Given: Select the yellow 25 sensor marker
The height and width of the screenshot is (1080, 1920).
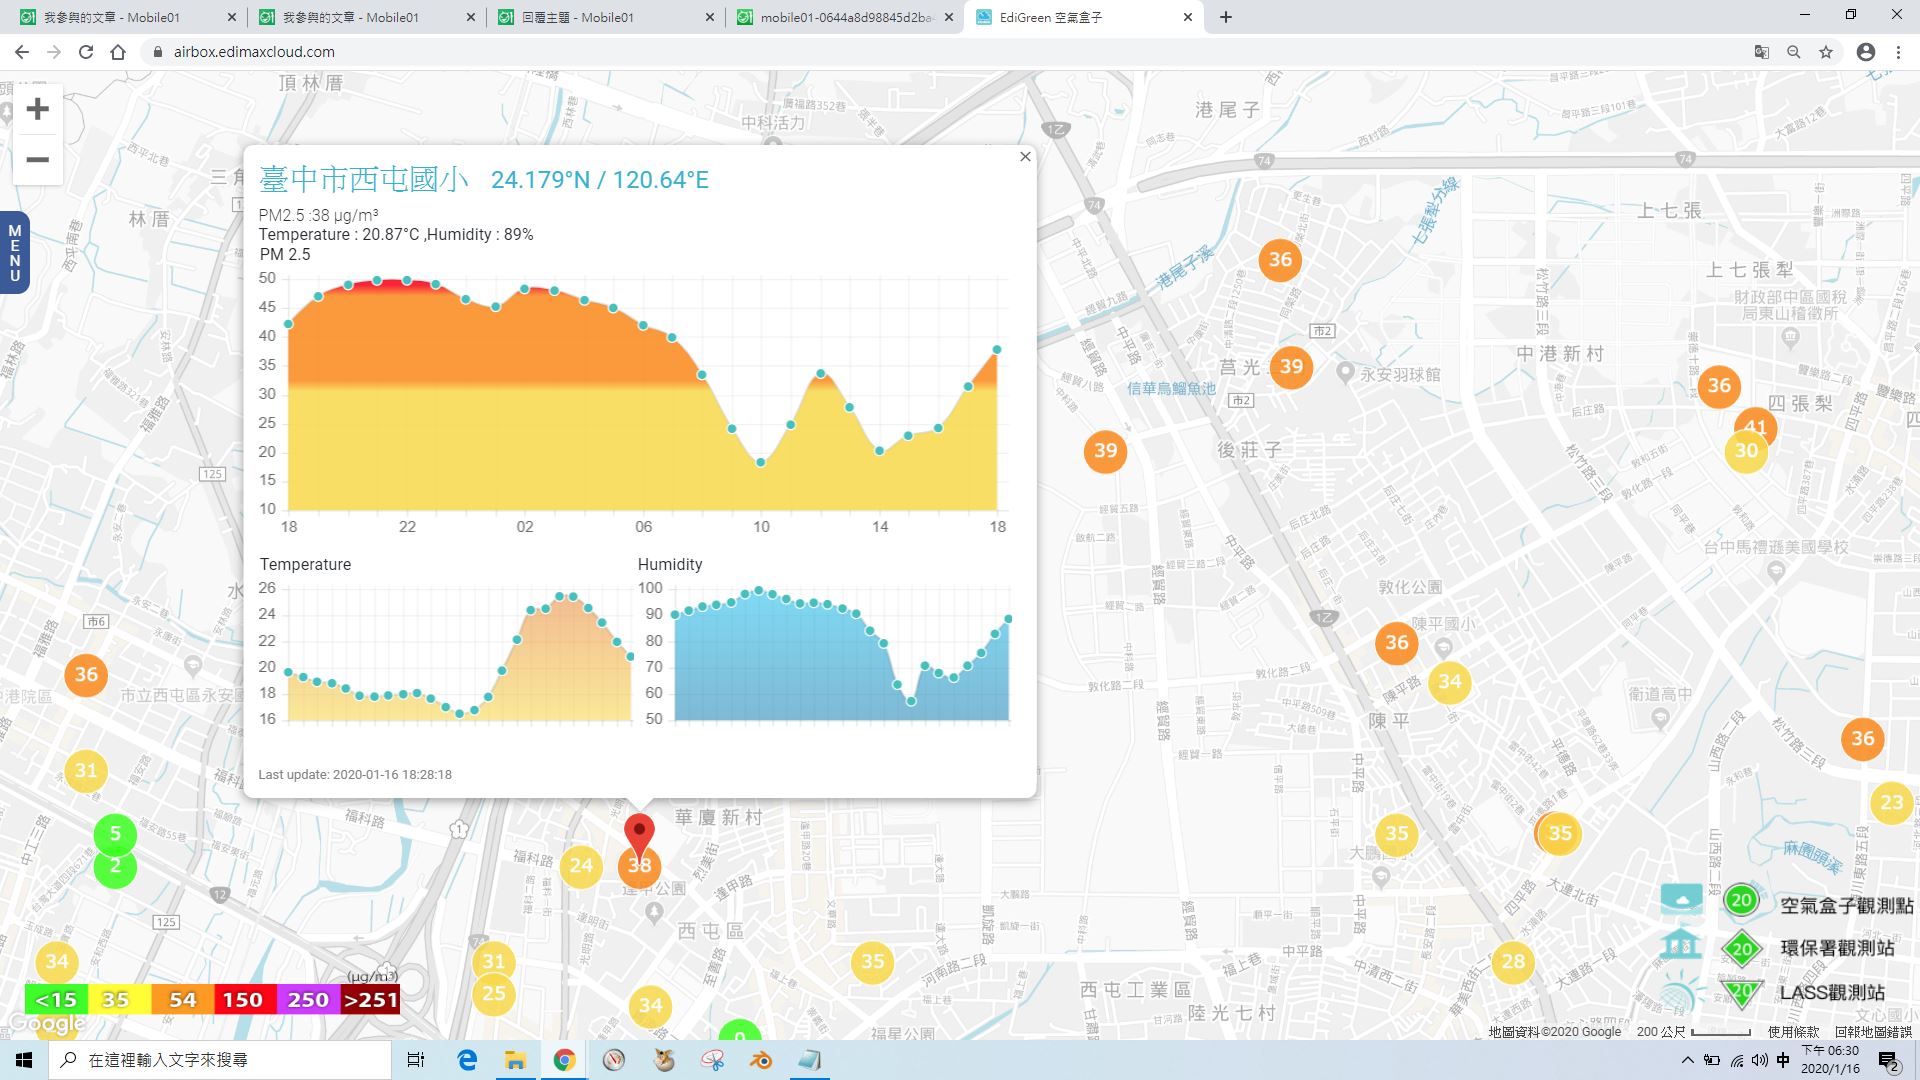Looking at the screenshot, I should (493, 994).
